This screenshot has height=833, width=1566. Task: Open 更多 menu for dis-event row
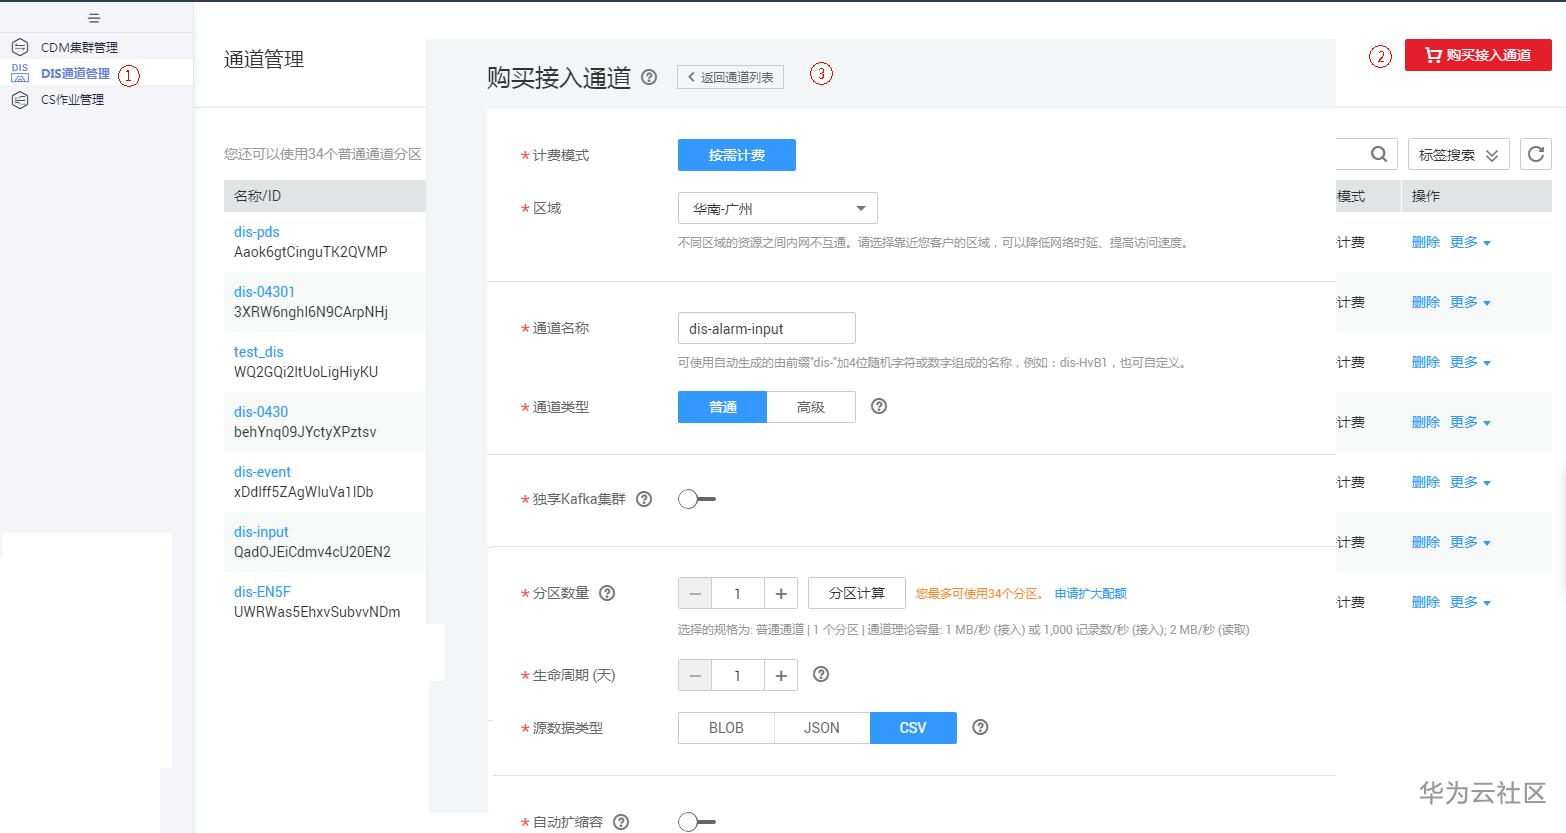tap(1470, 482)
